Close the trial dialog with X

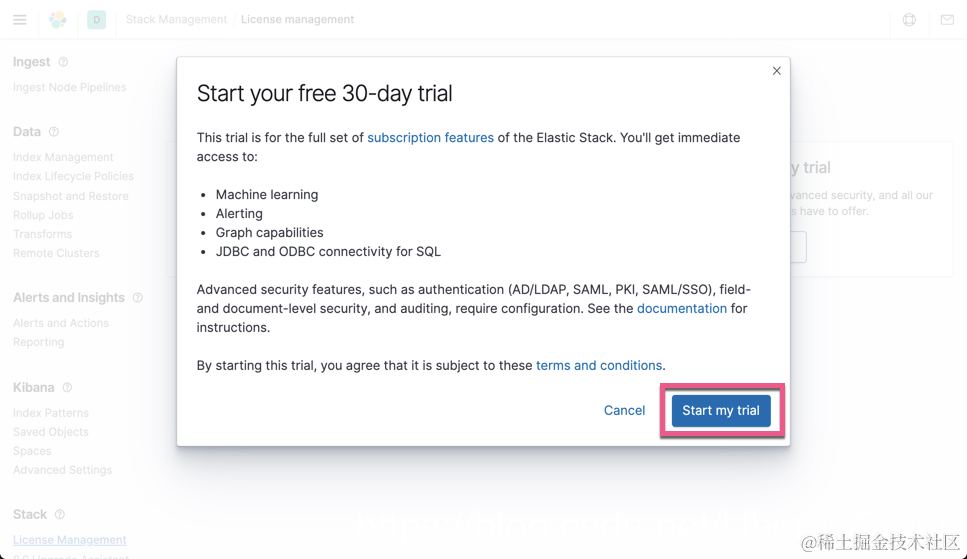point(776,71)
